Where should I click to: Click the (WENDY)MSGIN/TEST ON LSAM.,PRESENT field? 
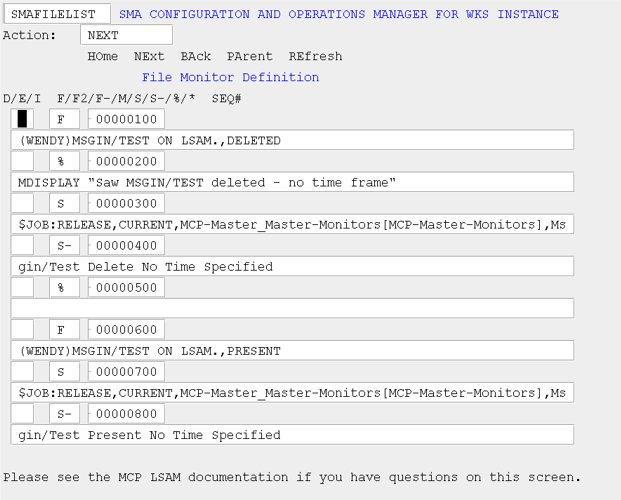click(292, 350)
